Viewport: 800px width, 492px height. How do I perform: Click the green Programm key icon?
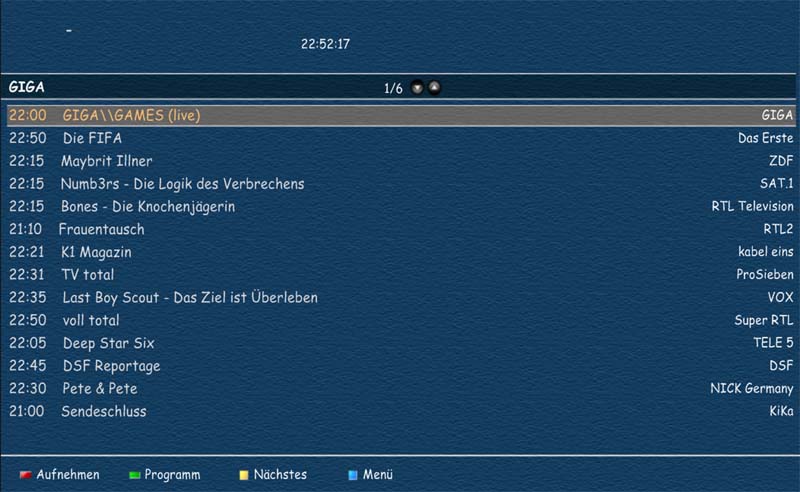point(135,475)
